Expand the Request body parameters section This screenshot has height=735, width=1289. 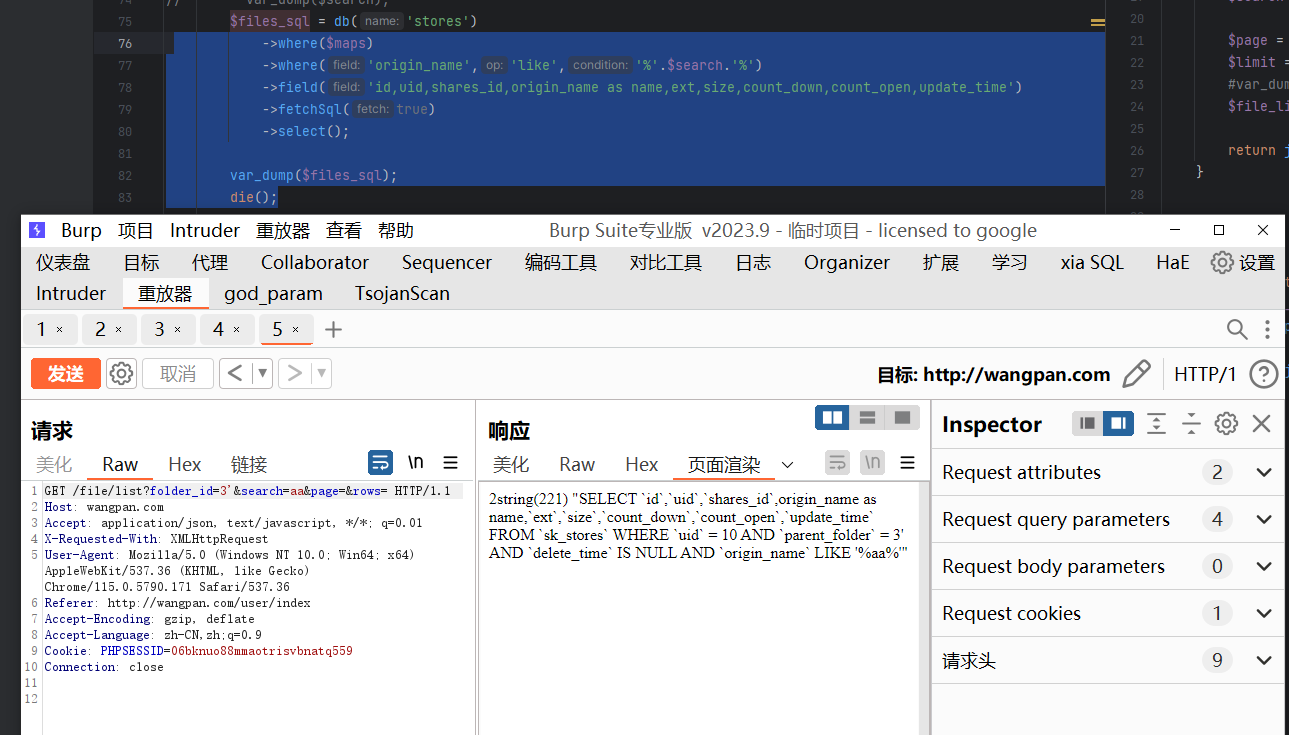(1108, 566)
